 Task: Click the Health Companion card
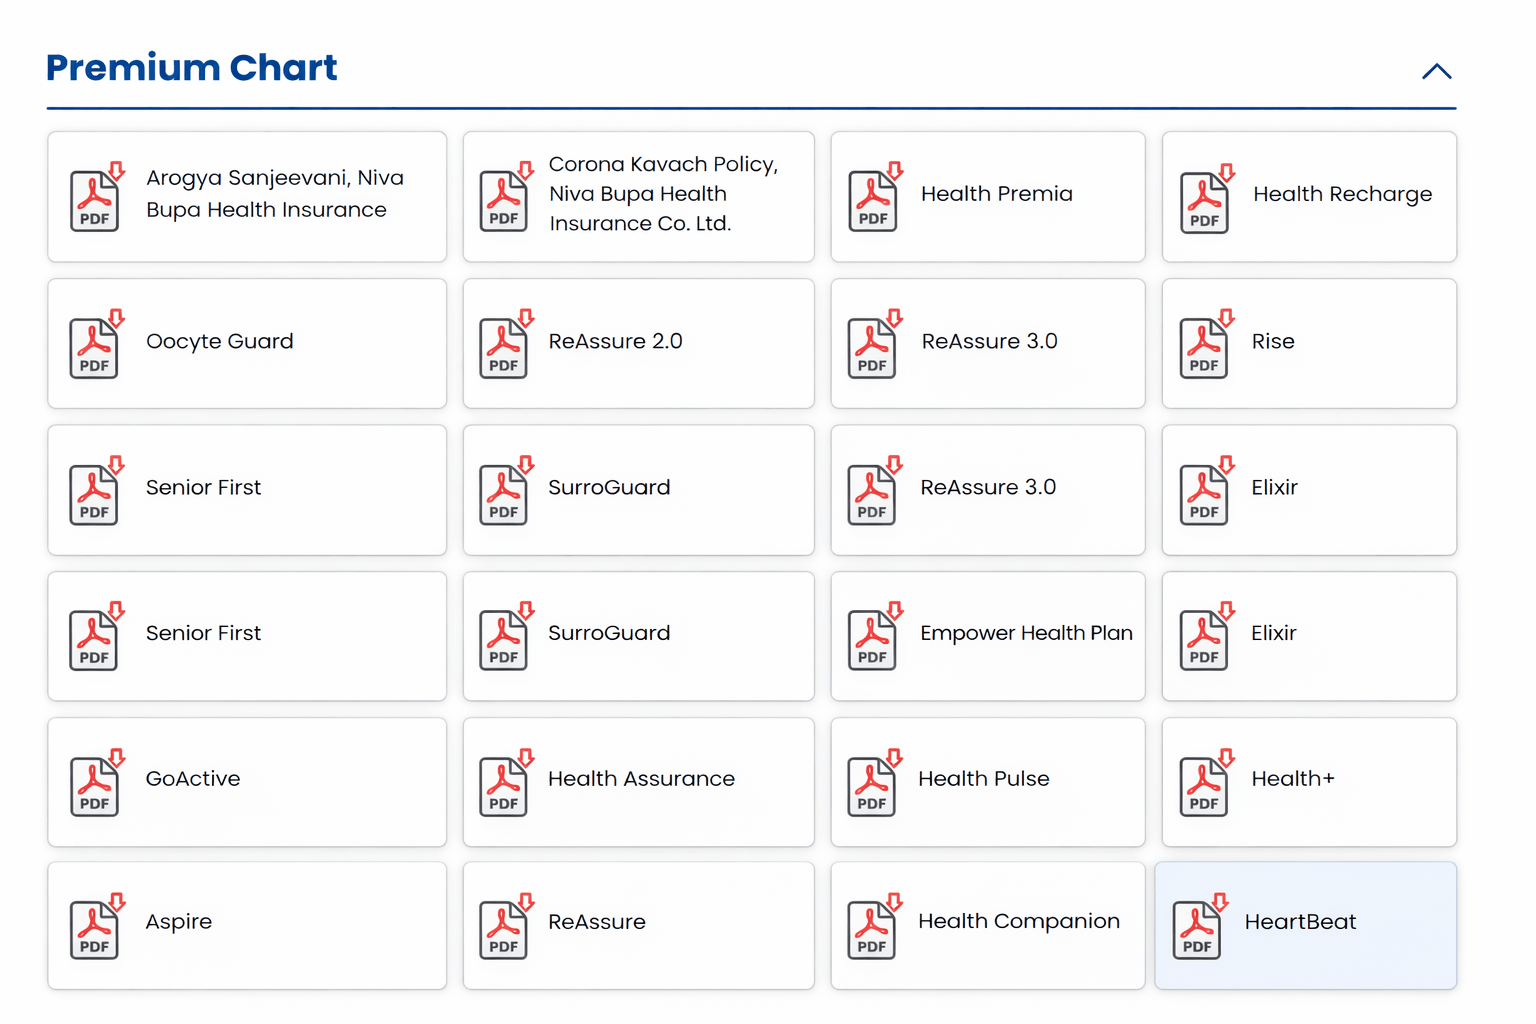[x=987, y=925]
